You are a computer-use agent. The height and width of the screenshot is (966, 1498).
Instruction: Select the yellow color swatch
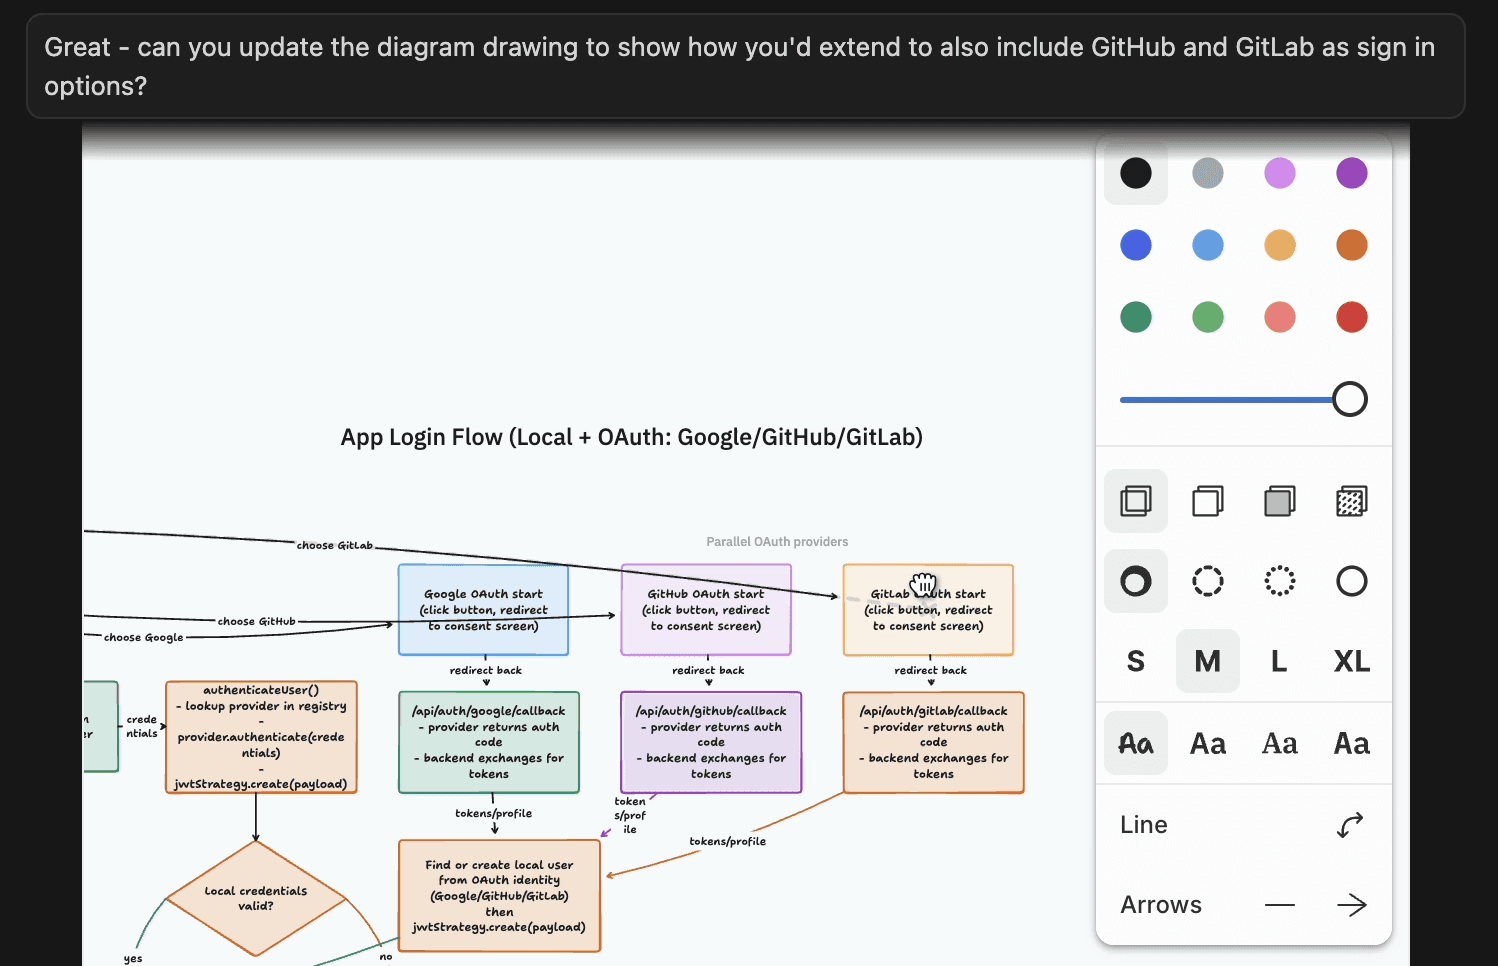(x=1280, y=245)
